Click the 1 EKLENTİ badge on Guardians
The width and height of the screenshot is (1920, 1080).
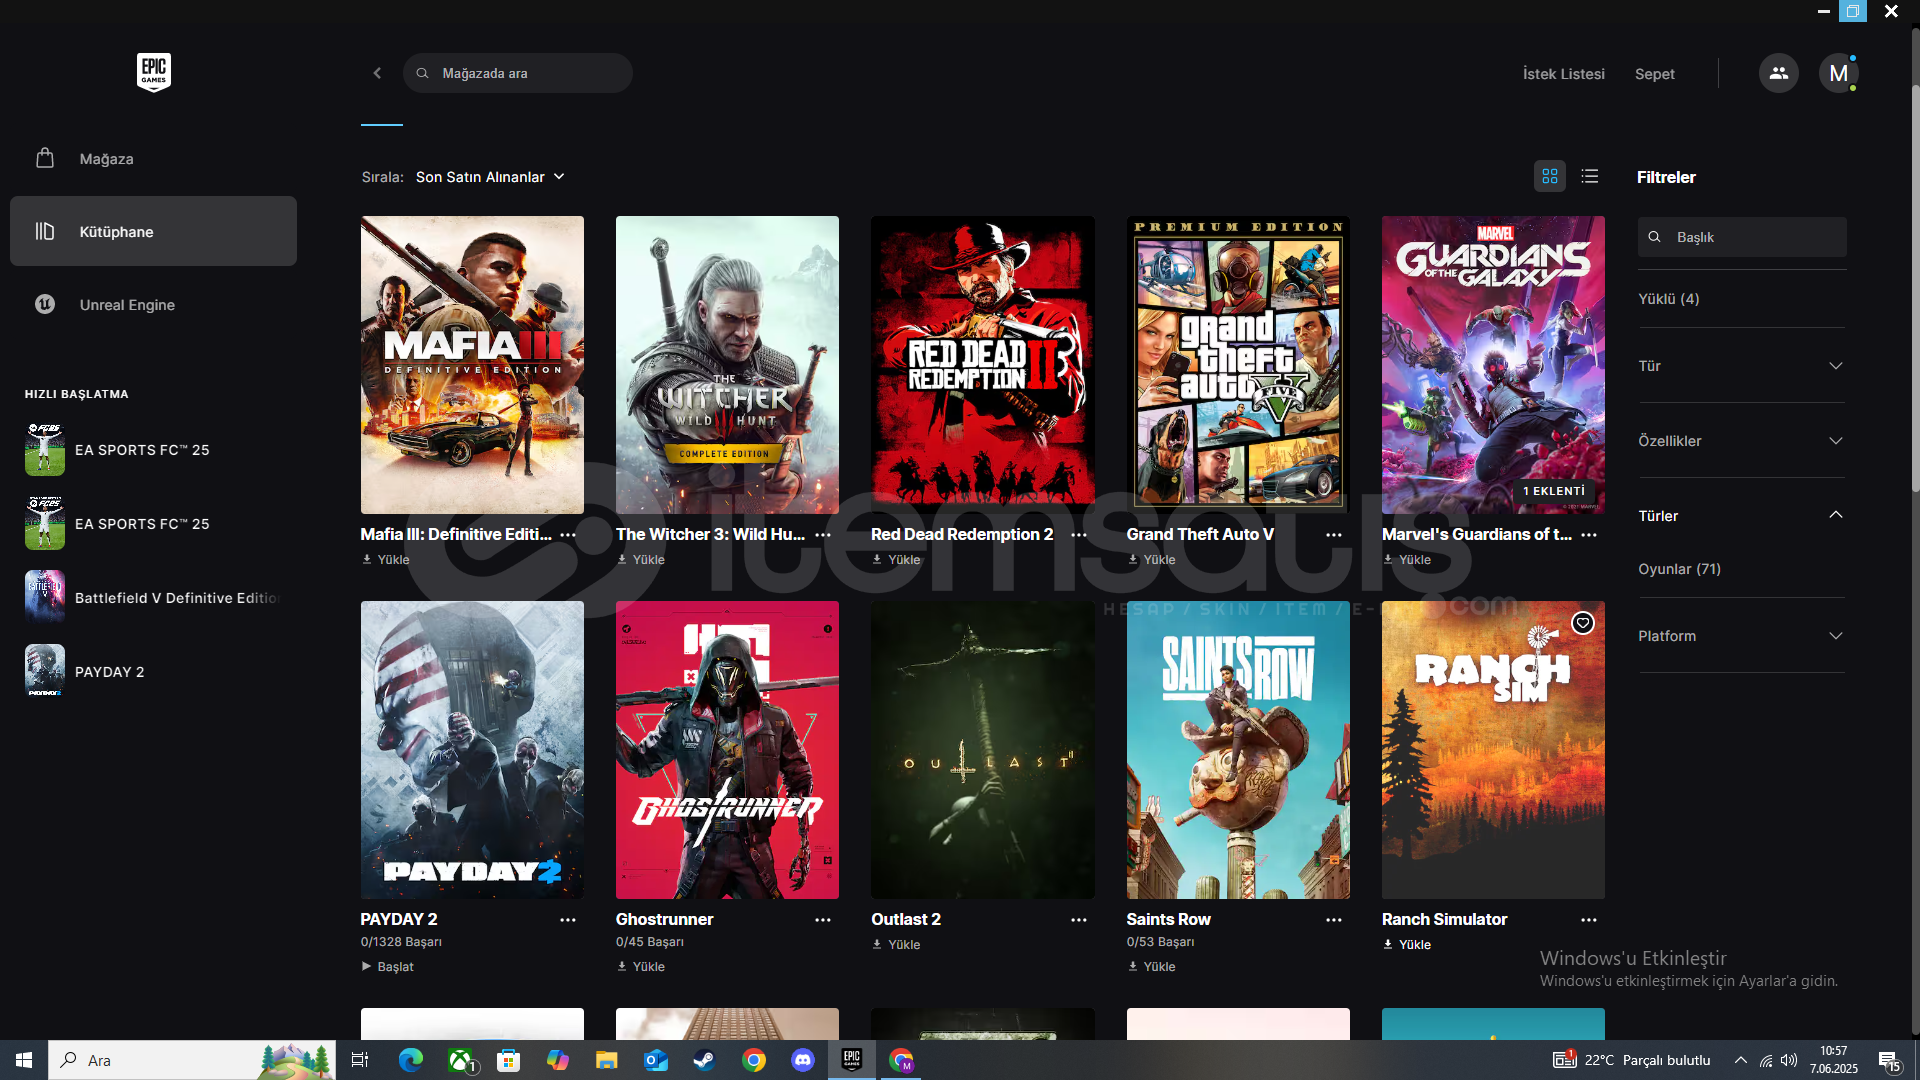(x=1554, y=491)
